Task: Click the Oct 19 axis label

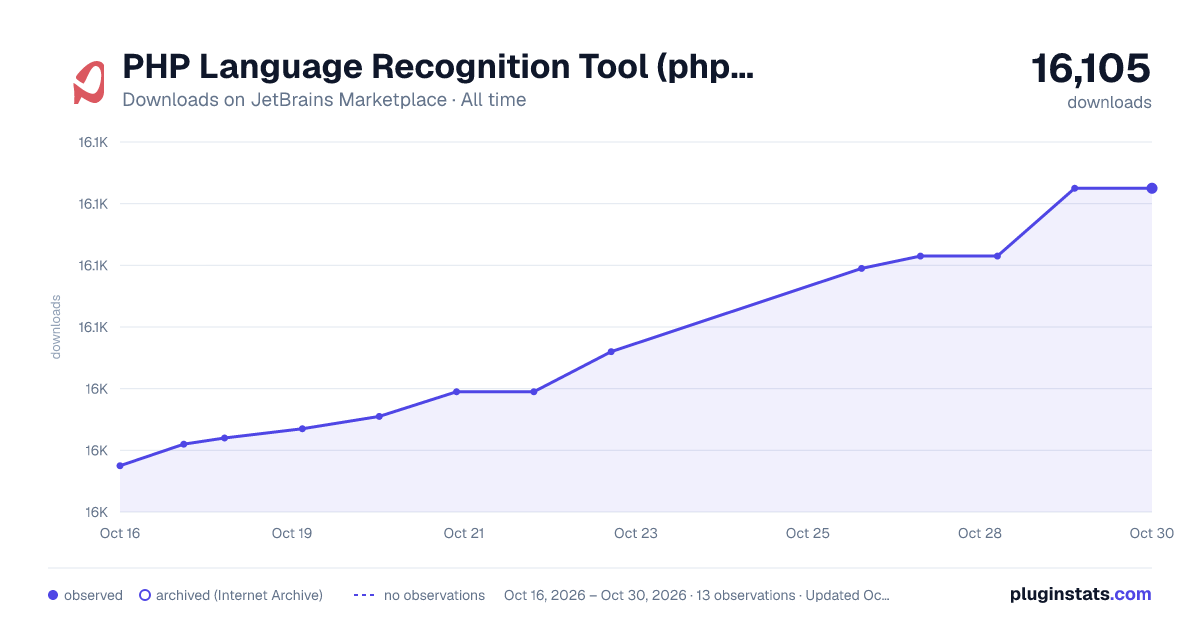Action: tap(292, 533)
